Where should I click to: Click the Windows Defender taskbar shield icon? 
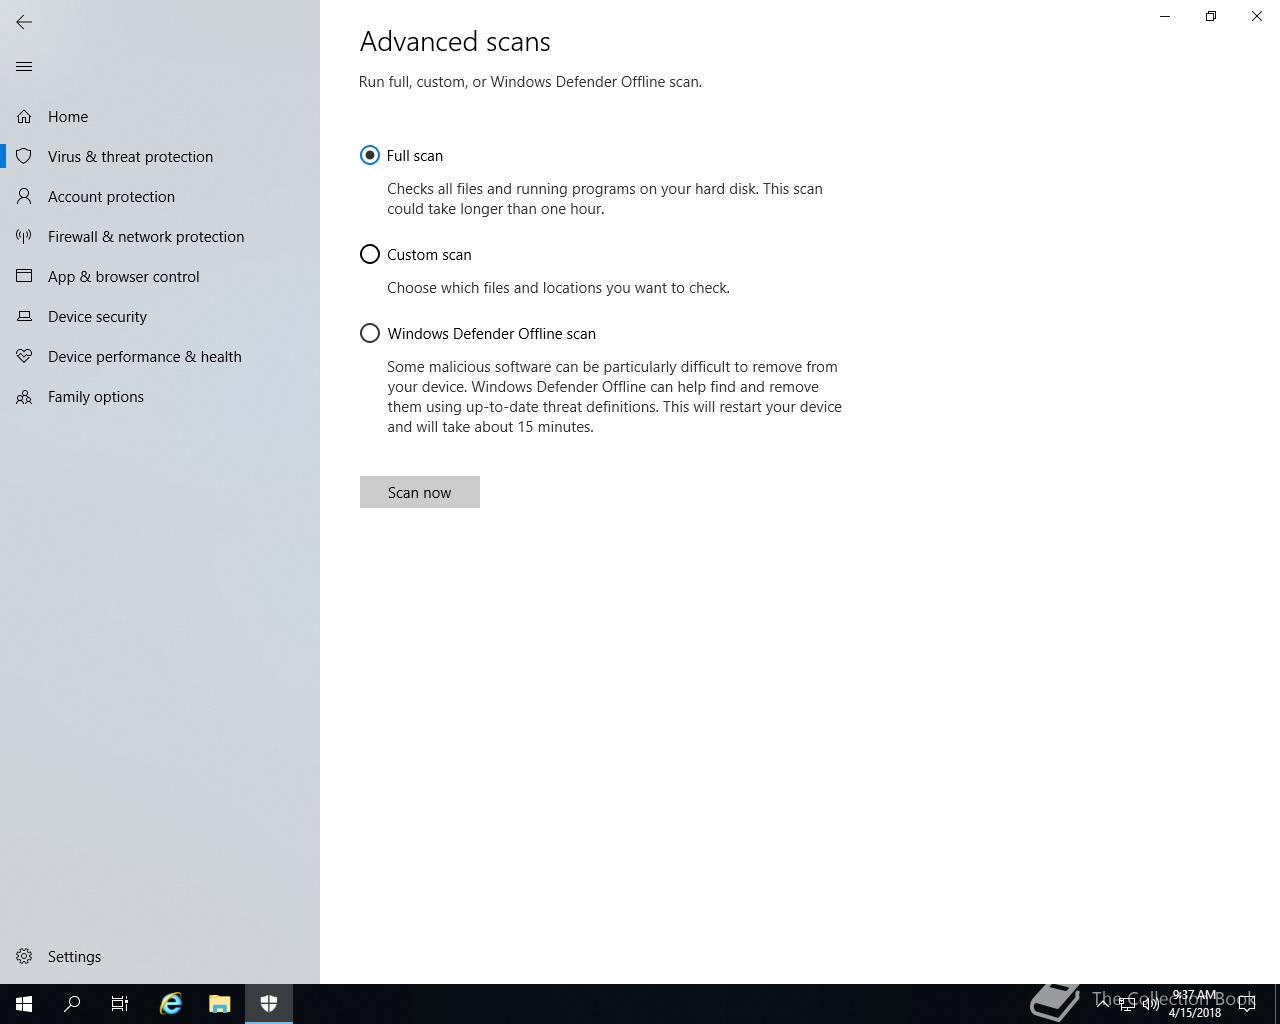[269, 1004]
